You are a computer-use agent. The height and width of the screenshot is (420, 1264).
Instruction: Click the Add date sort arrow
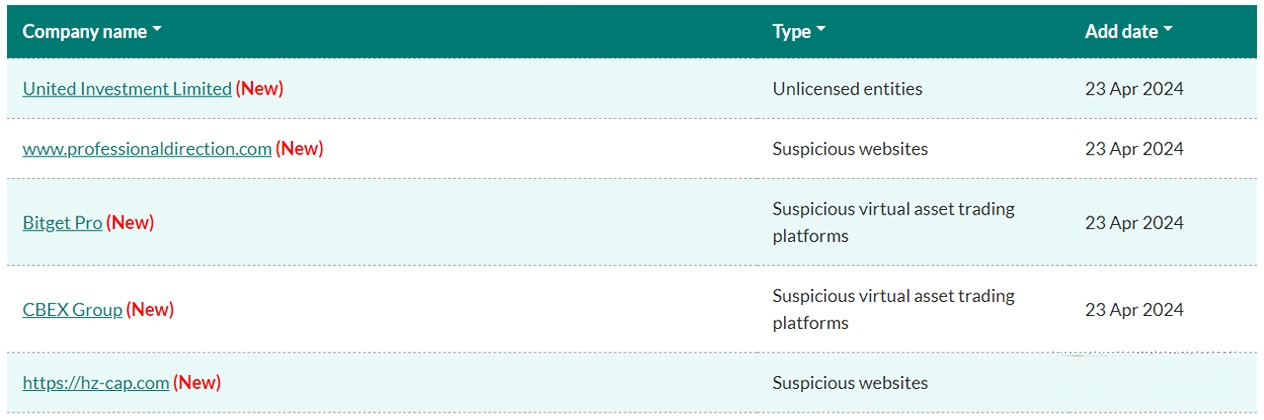tap(1168, 31)
